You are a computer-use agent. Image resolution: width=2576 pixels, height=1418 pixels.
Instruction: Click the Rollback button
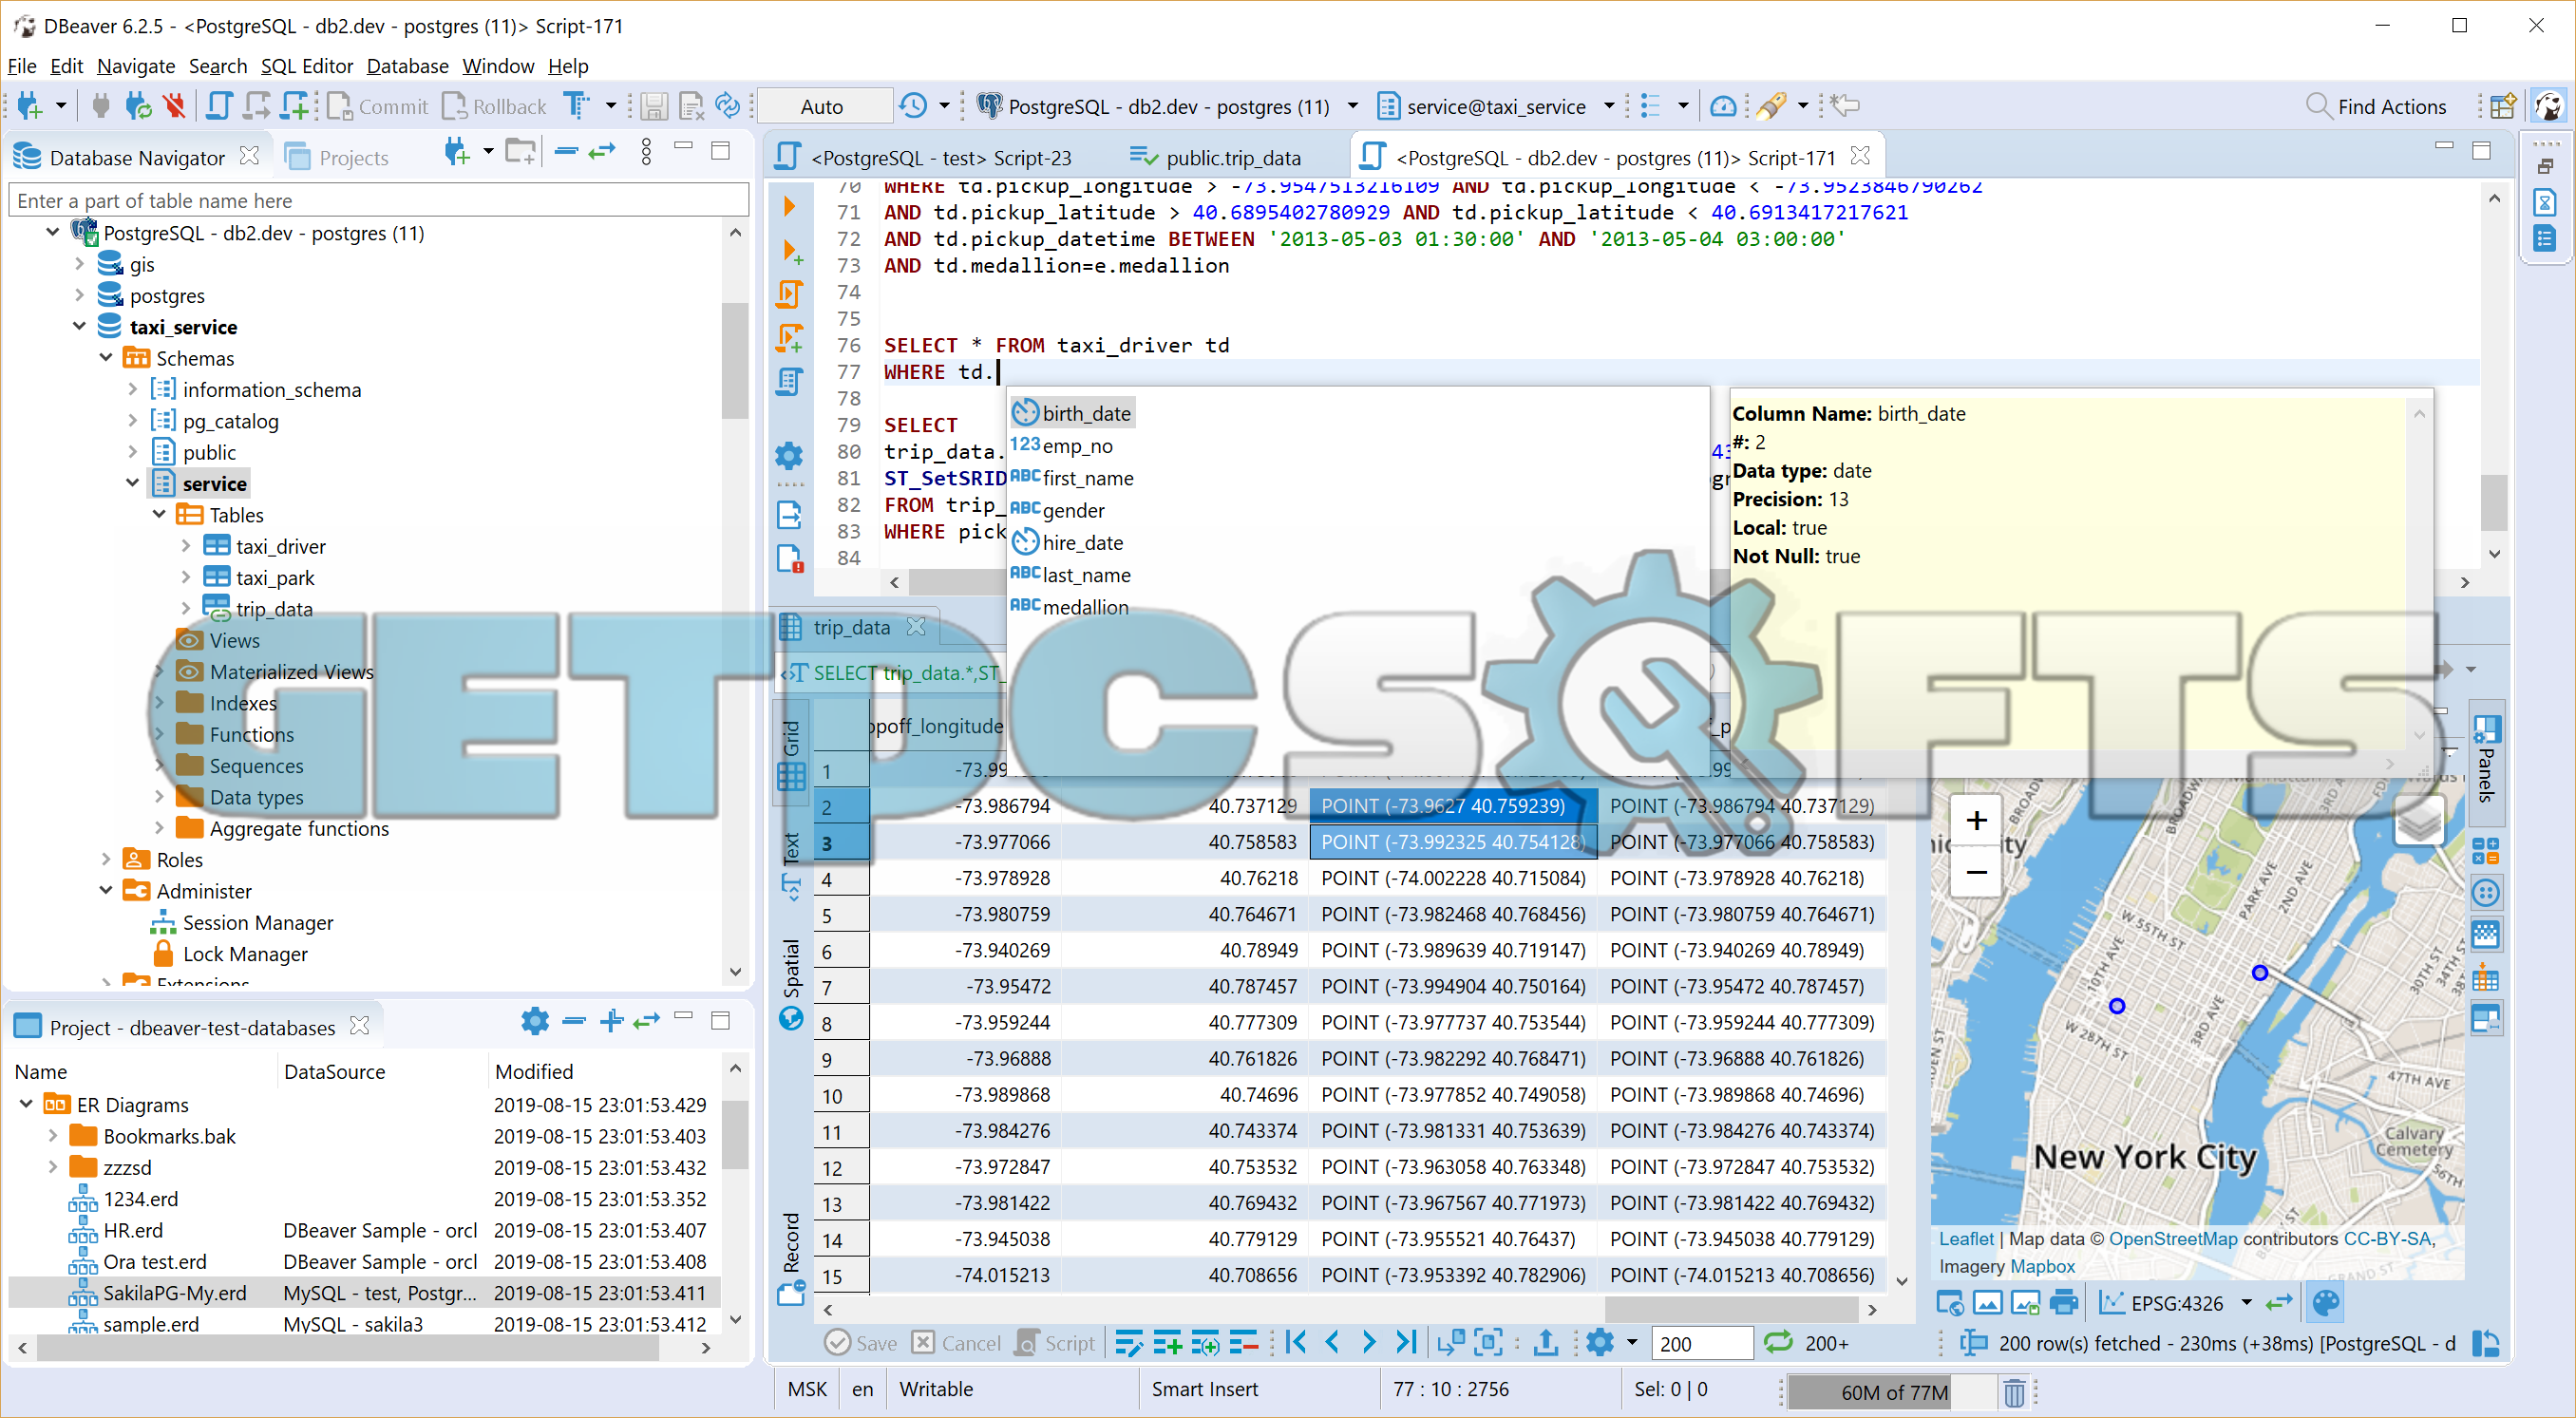495,106
